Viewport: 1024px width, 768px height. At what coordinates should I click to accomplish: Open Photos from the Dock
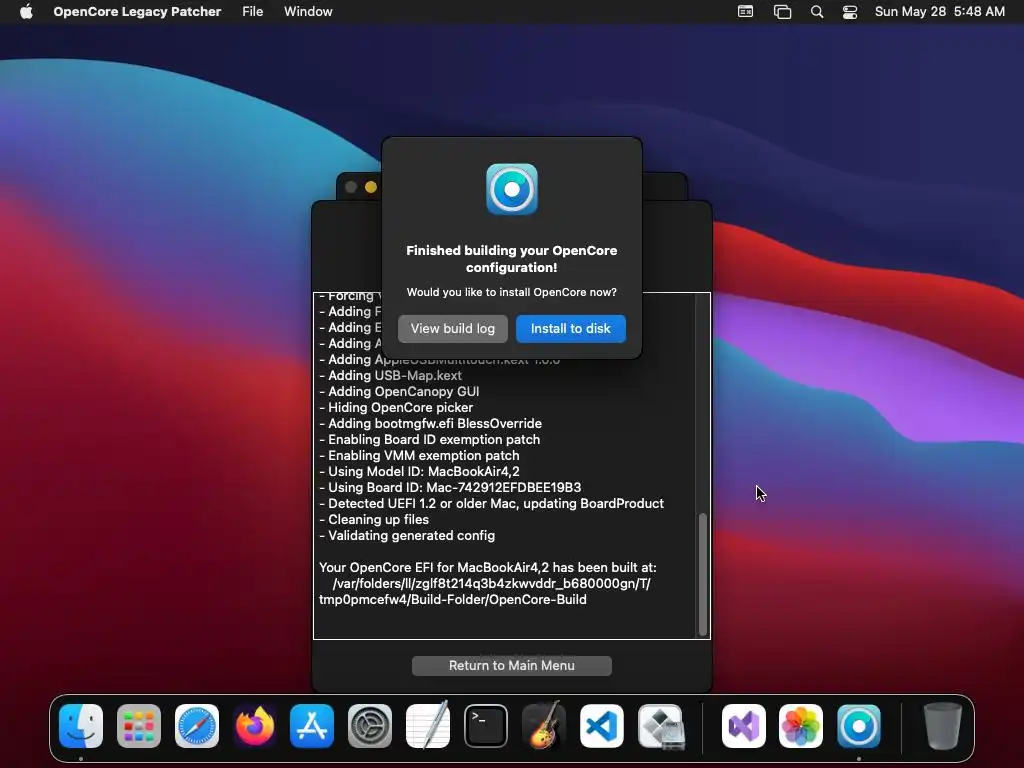pyautogui.click(x=801, y=726)
